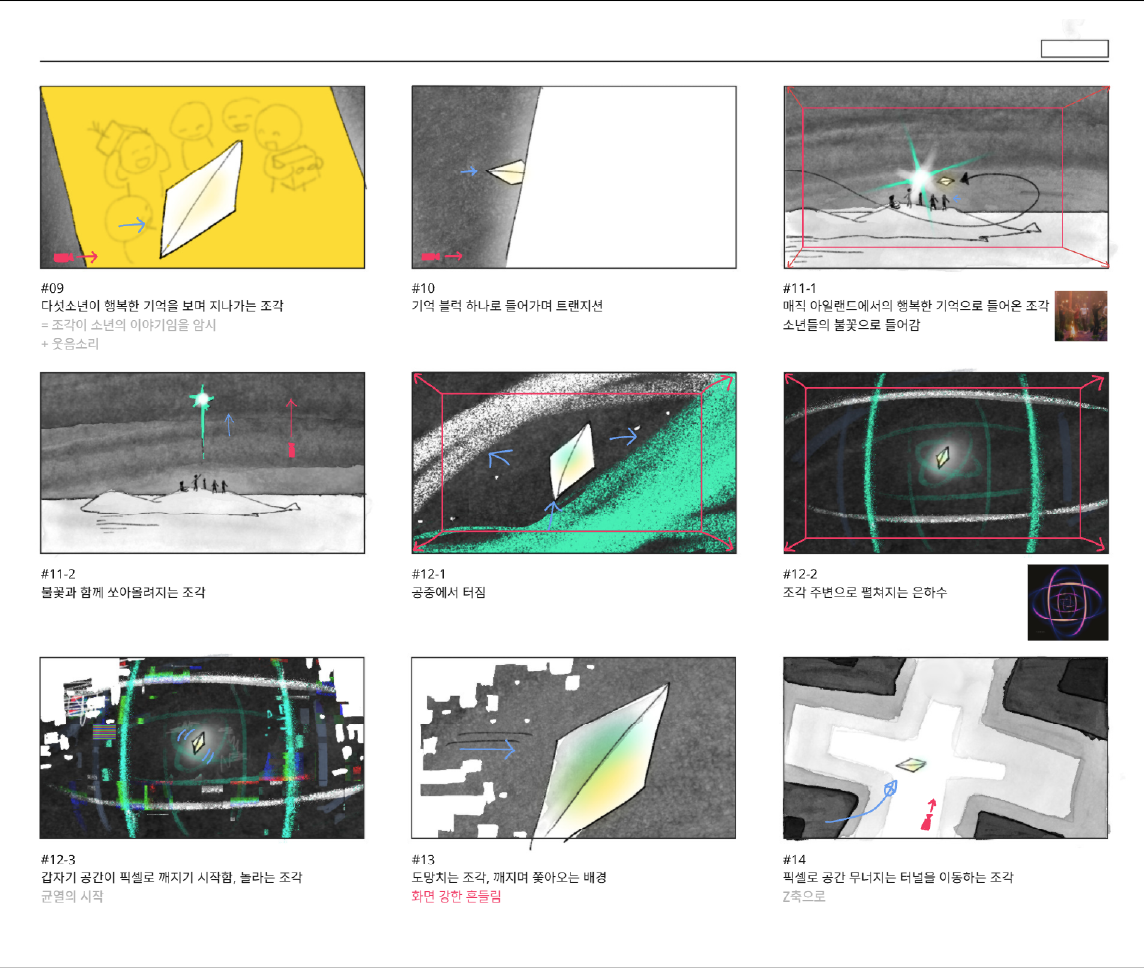Open the #14 cross tunnel storyboard frame
Screen dimensions: 1144x968
click(x=946, y=748)
